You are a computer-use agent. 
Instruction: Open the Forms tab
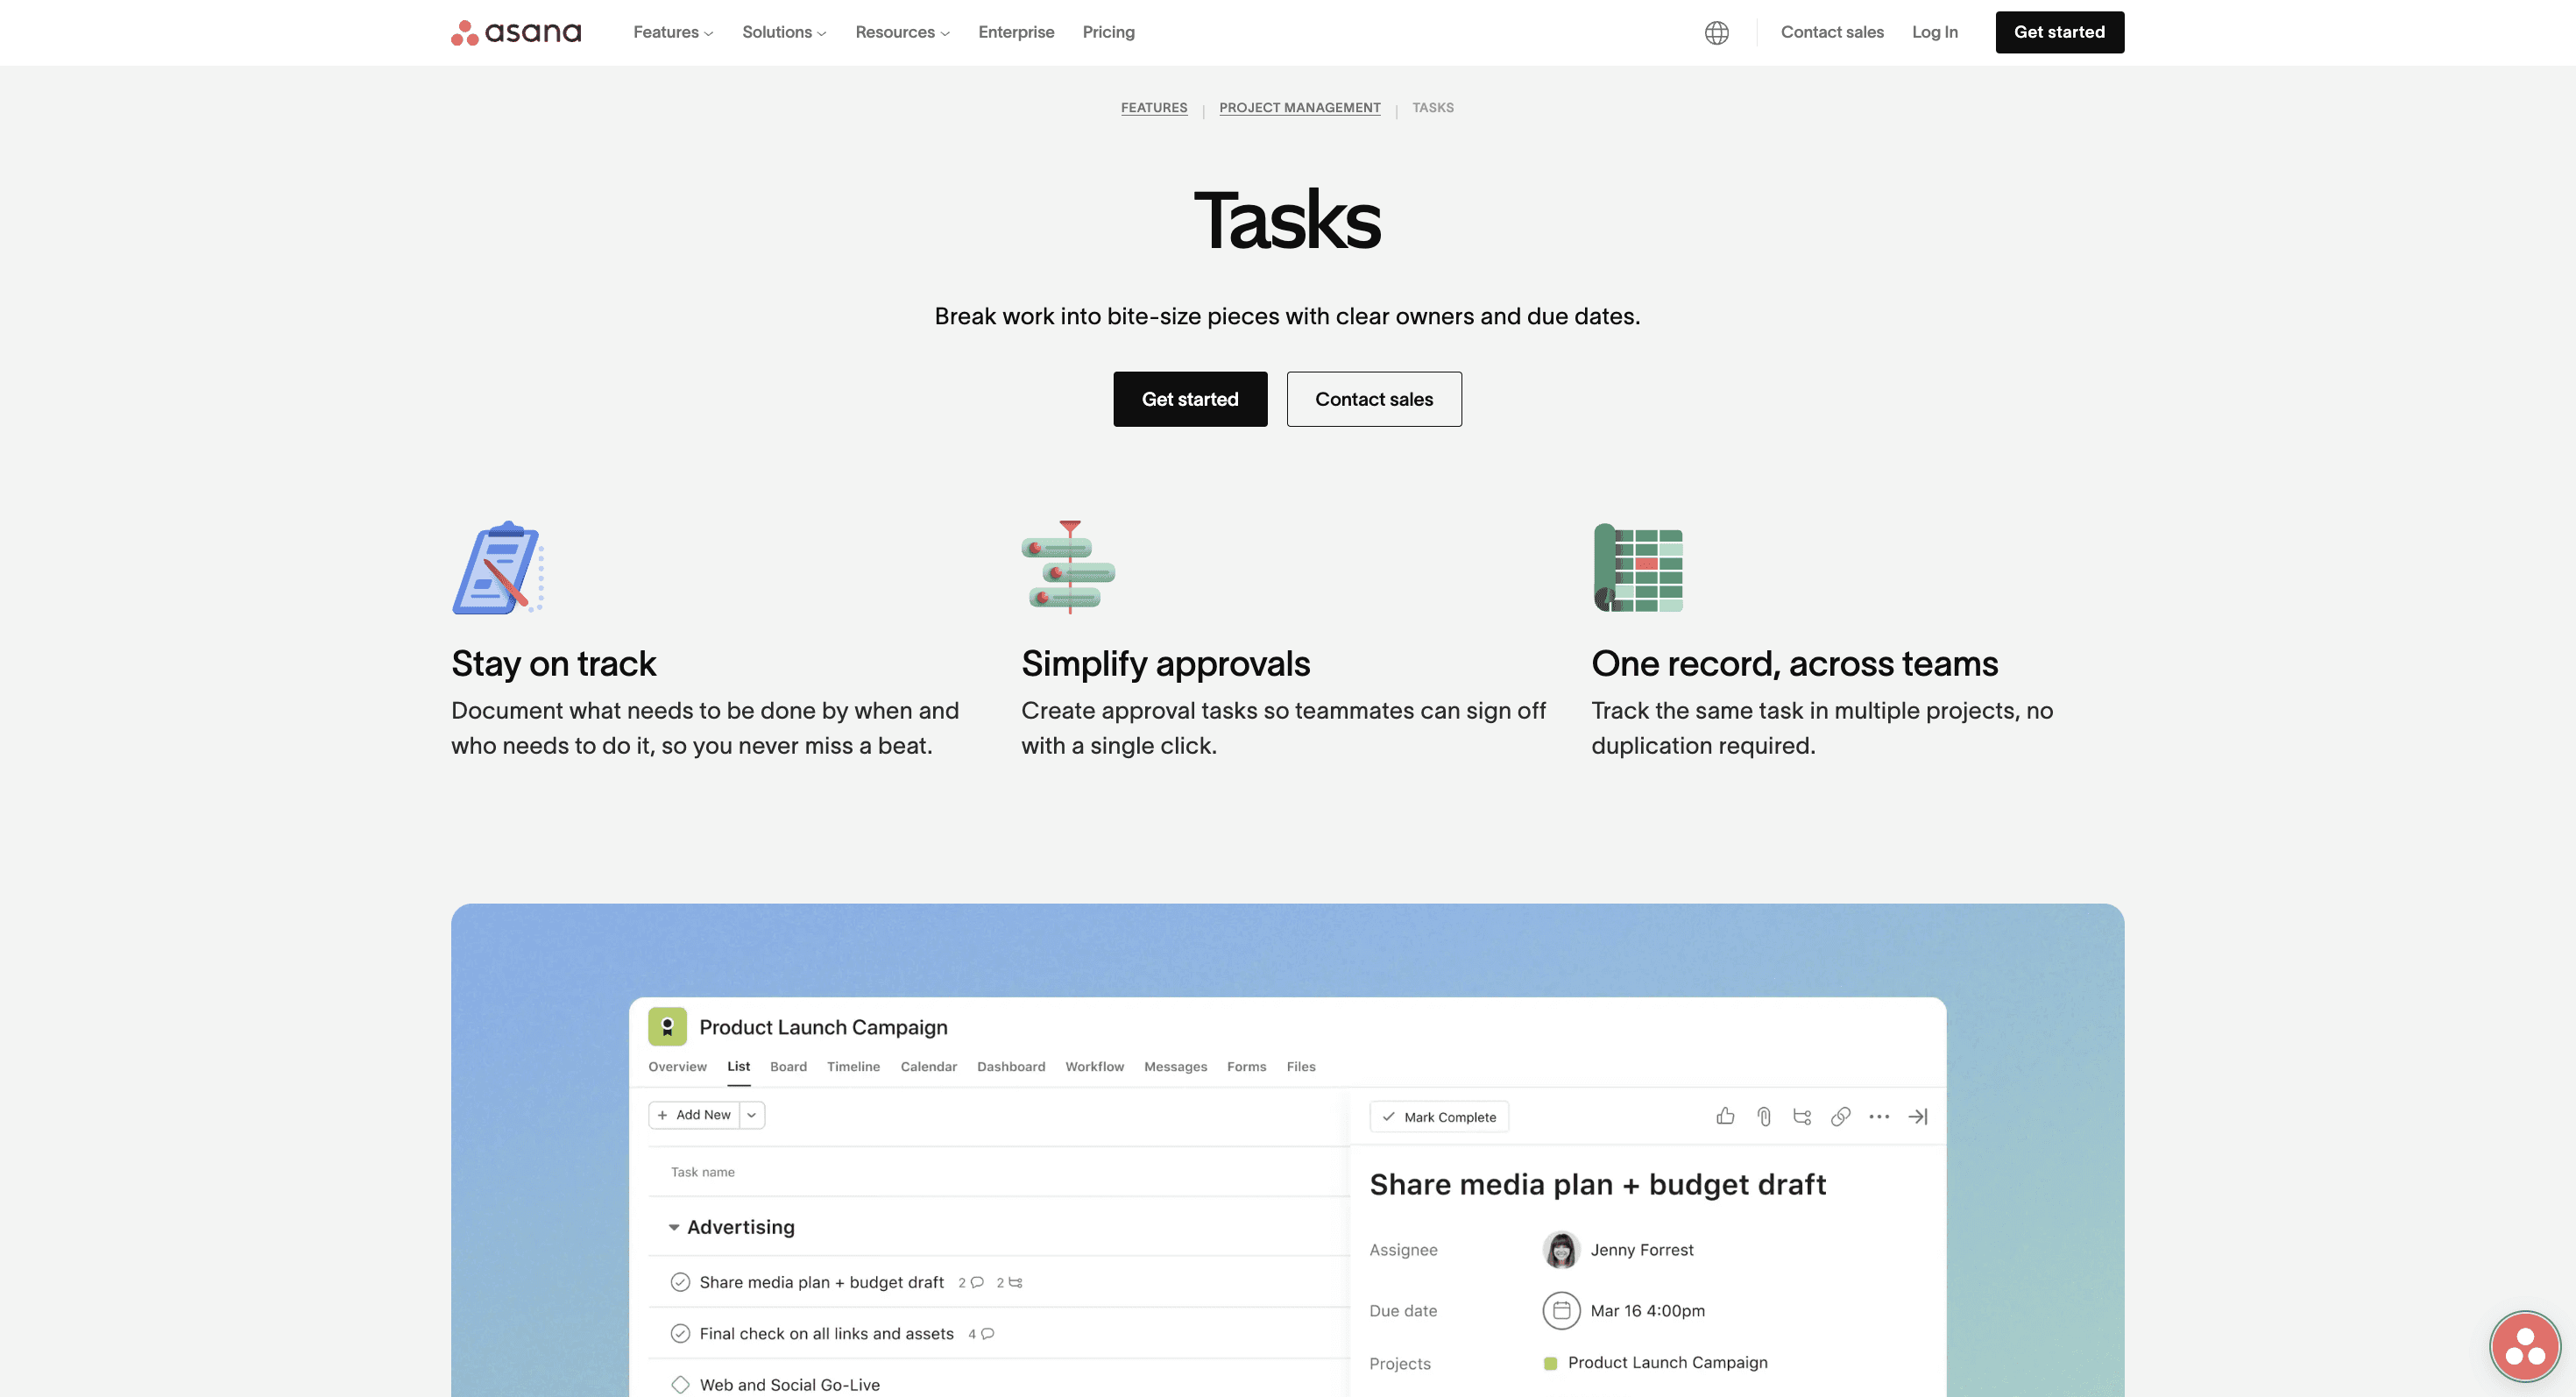(1246, 1066)
